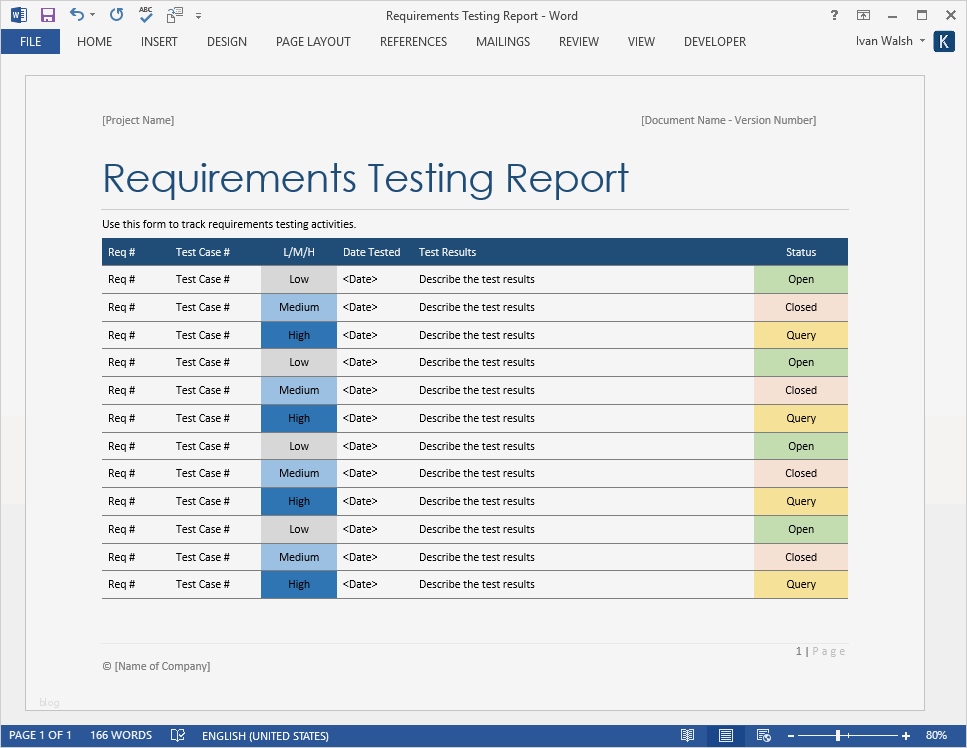Click the proofing errors icon in status bar
967x748 pixels.
(177, 735)
